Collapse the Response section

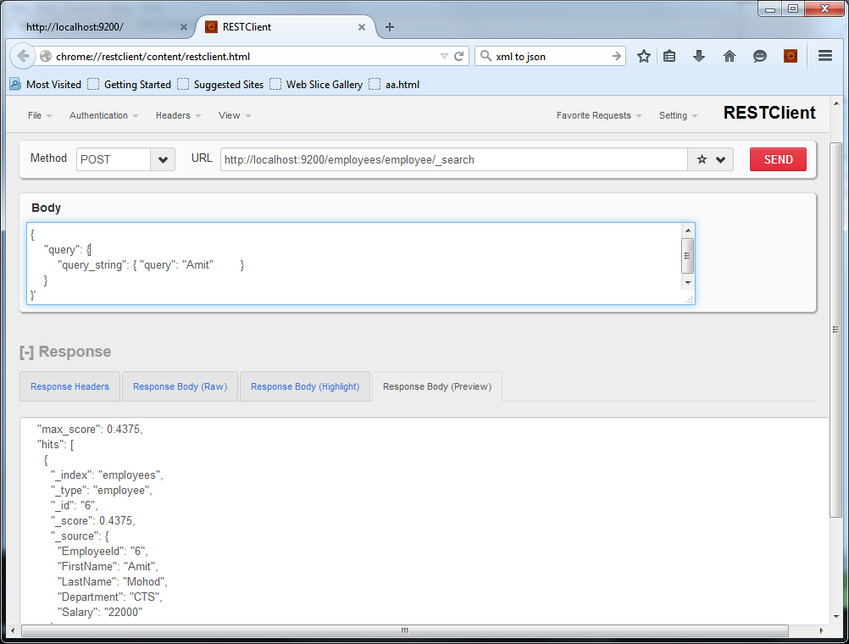[27, 352]
